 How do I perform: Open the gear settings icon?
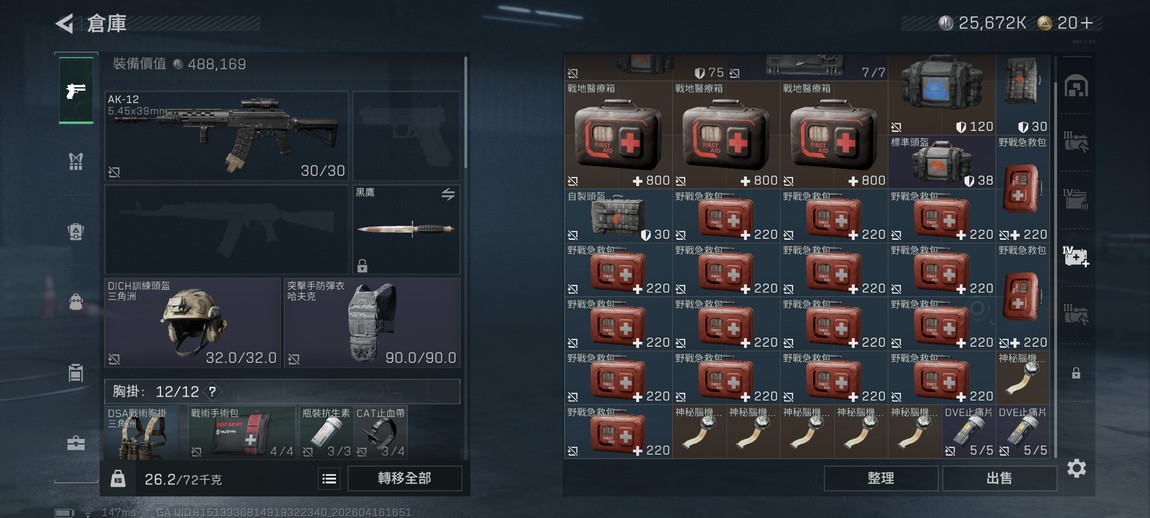tap(1076, 468)
